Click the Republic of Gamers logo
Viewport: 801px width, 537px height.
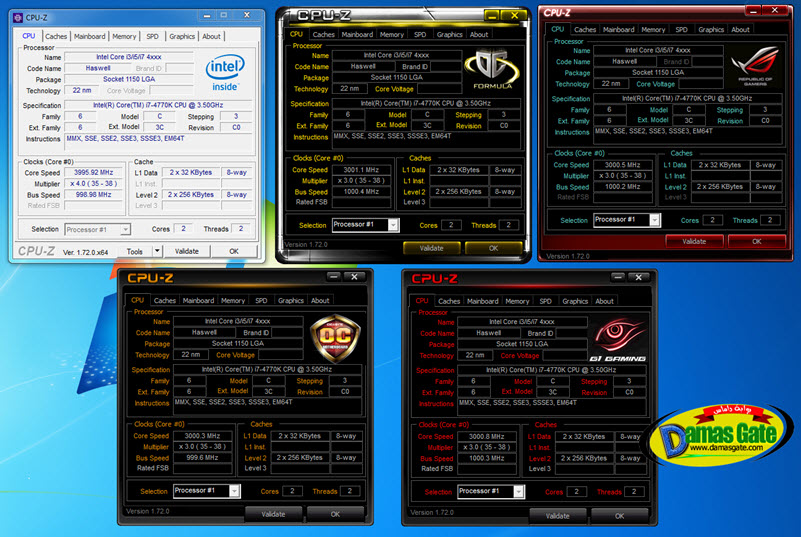pyautogui.click(x=755, y=65)
